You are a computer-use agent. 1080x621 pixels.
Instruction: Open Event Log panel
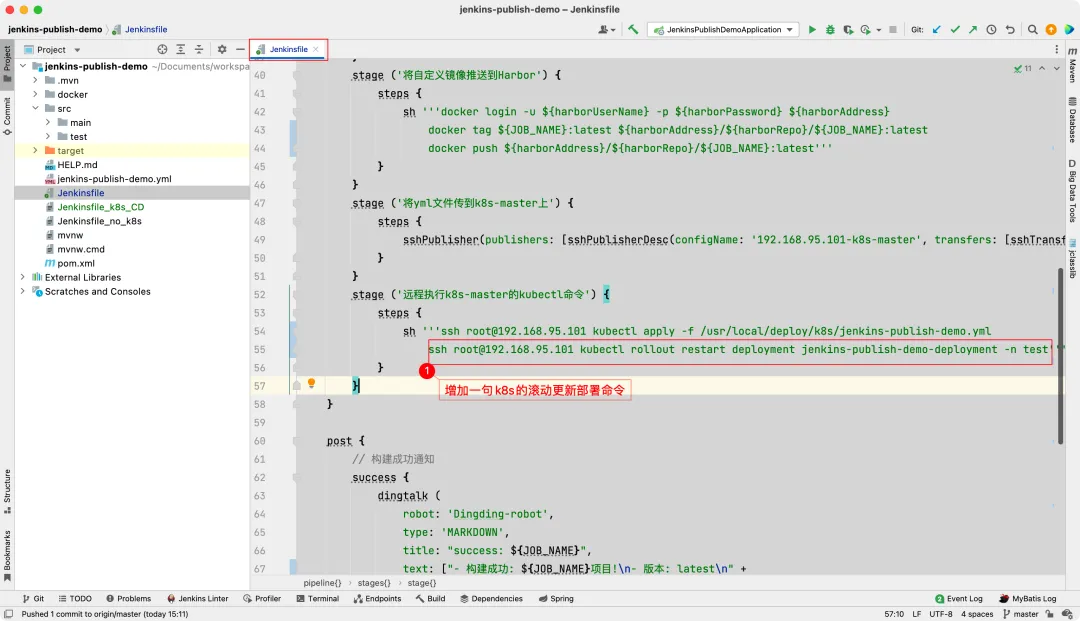tap(959, 598)
